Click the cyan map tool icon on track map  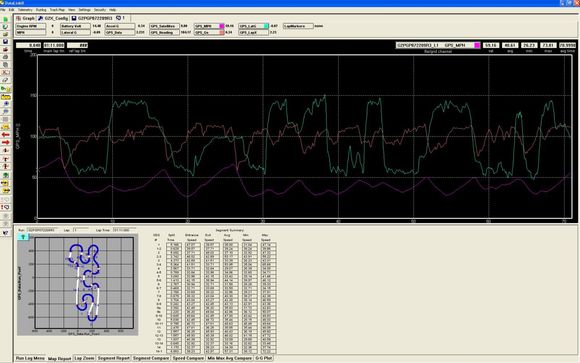pyautogui.click(x=23, y=237)
